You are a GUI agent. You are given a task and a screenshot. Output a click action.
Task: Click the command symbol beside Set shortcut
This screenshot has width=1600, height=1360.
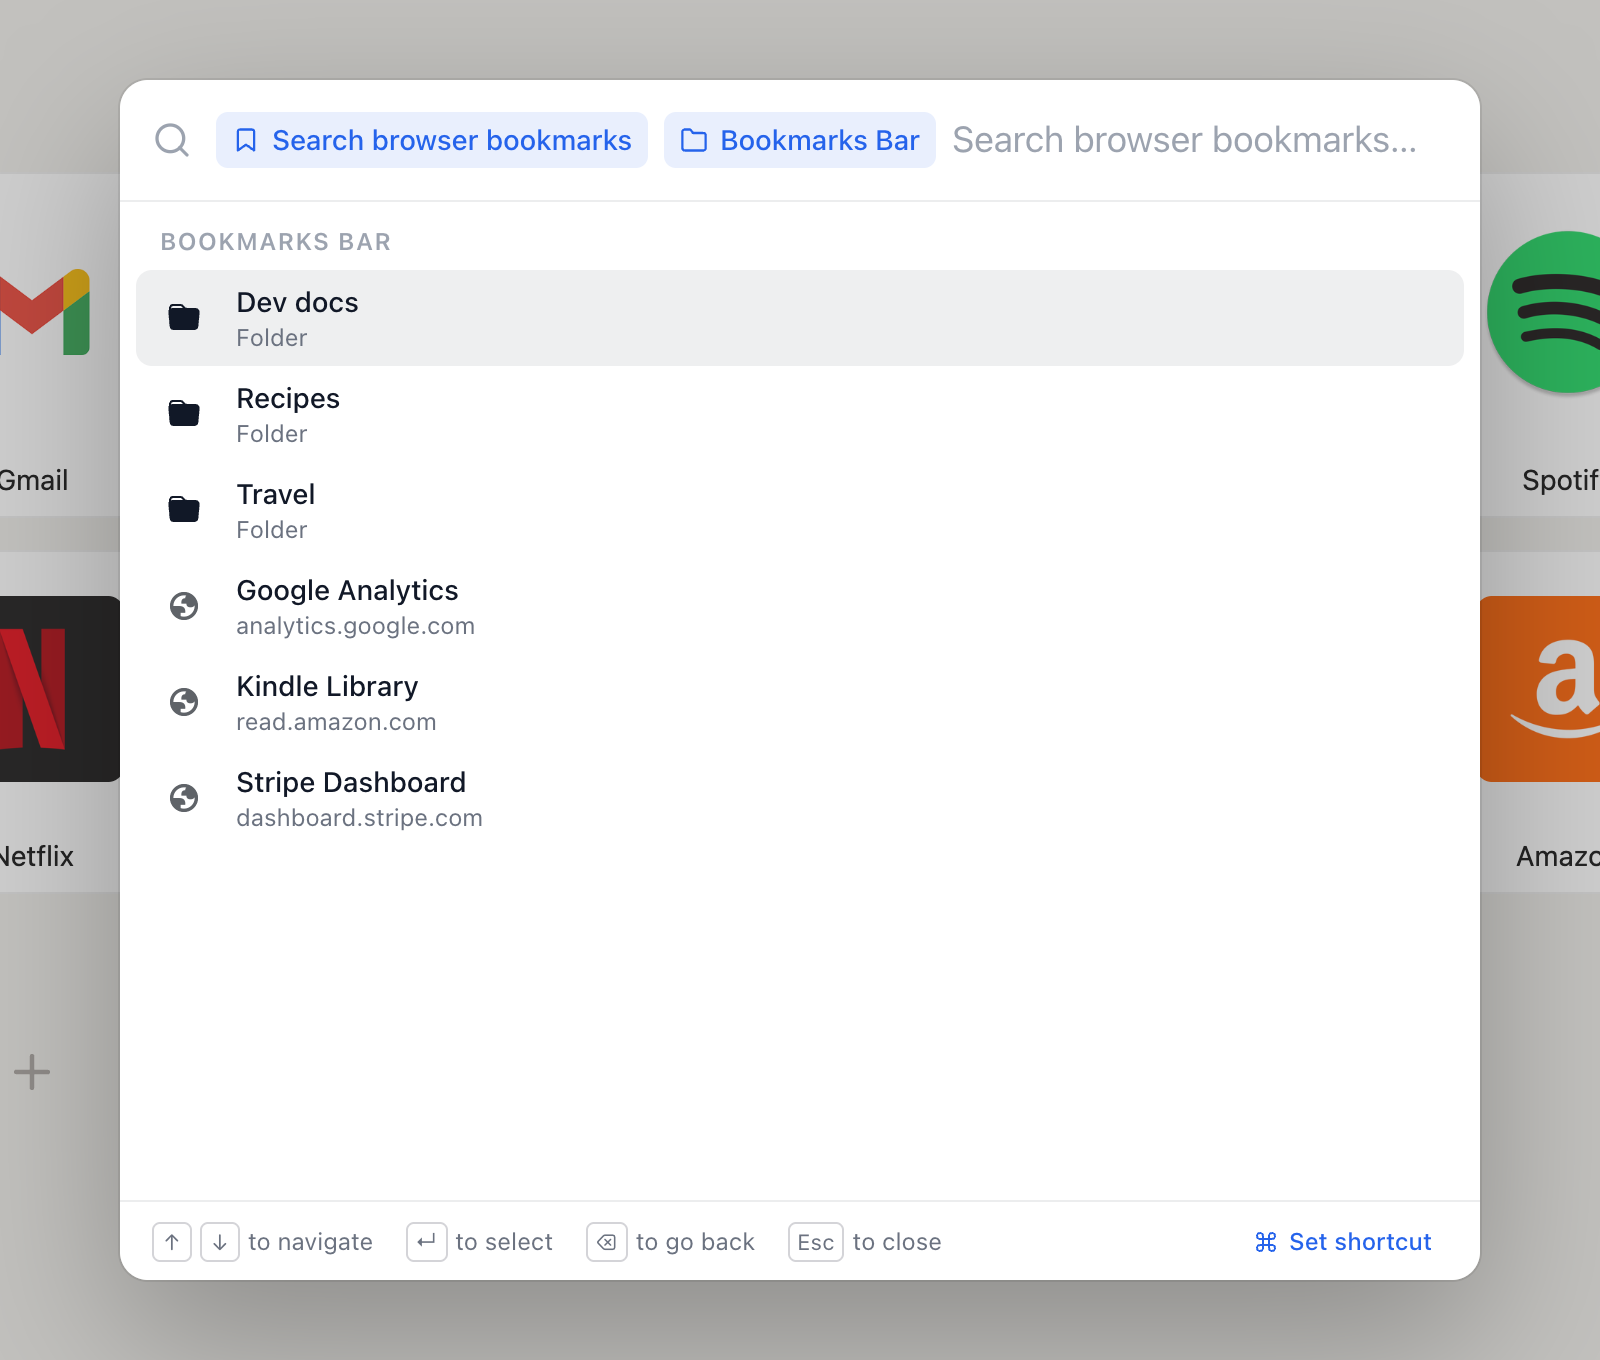point(1266,1242)
